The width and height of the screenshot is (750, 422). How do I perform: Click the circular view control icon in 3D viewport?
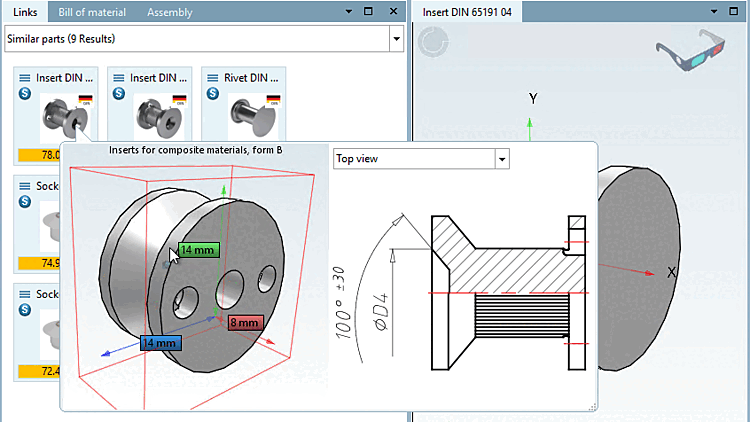point(434,43)
